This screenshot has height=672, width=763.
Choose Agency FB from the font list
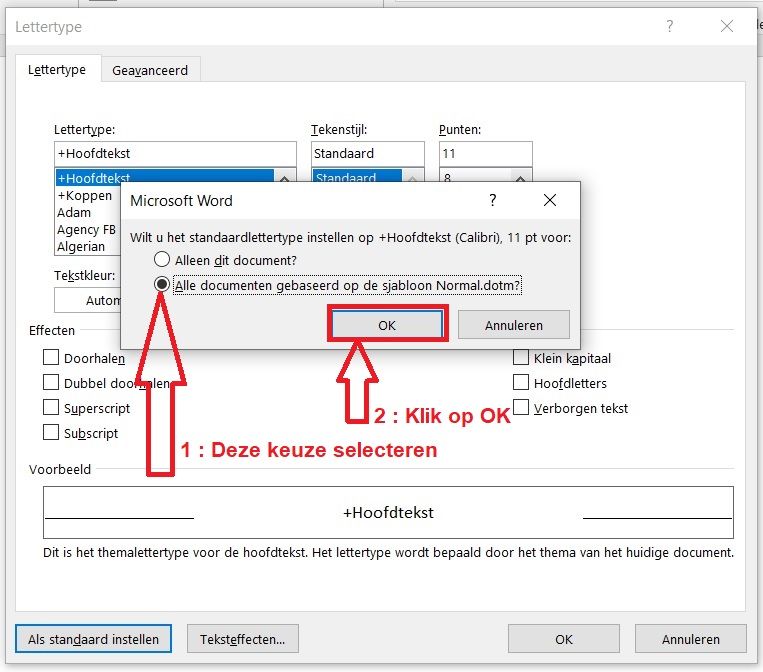pos(88,230)
